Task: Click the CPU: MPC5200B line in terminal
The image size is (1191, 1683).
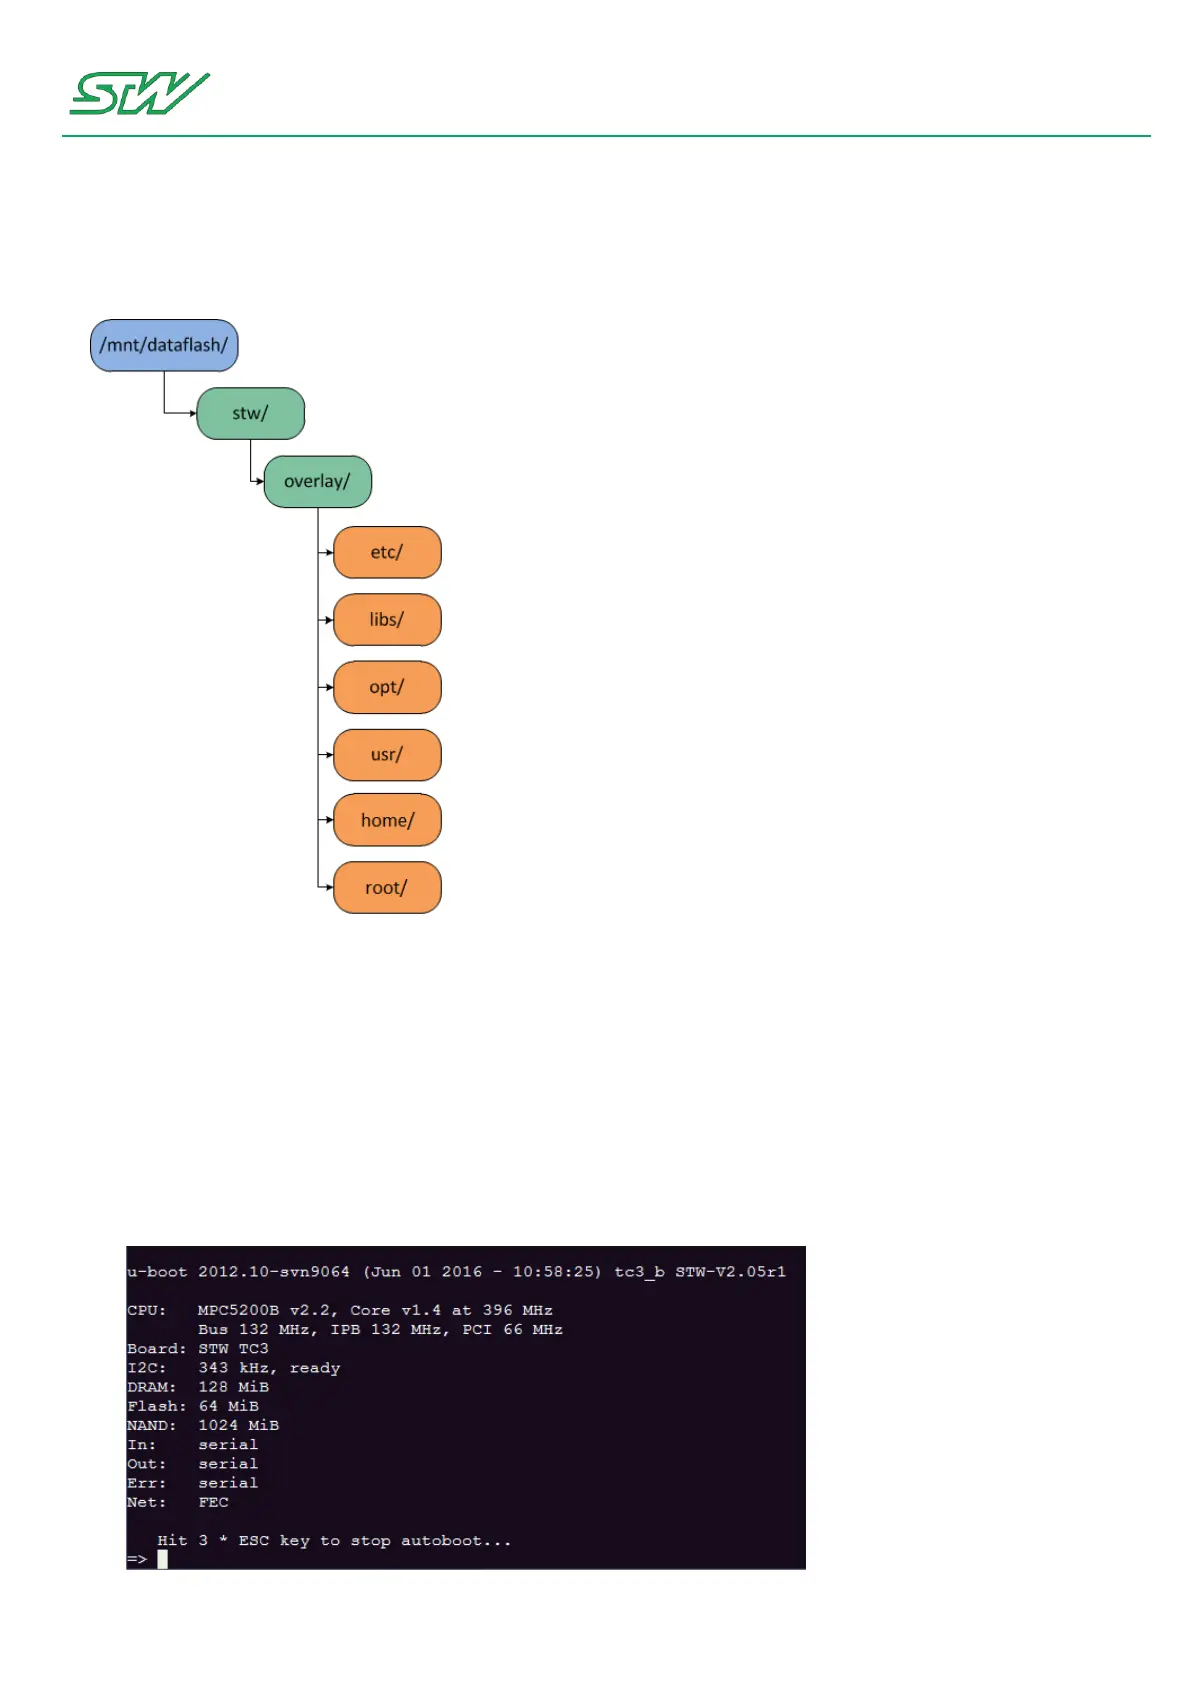Action: click(340, 1310)
